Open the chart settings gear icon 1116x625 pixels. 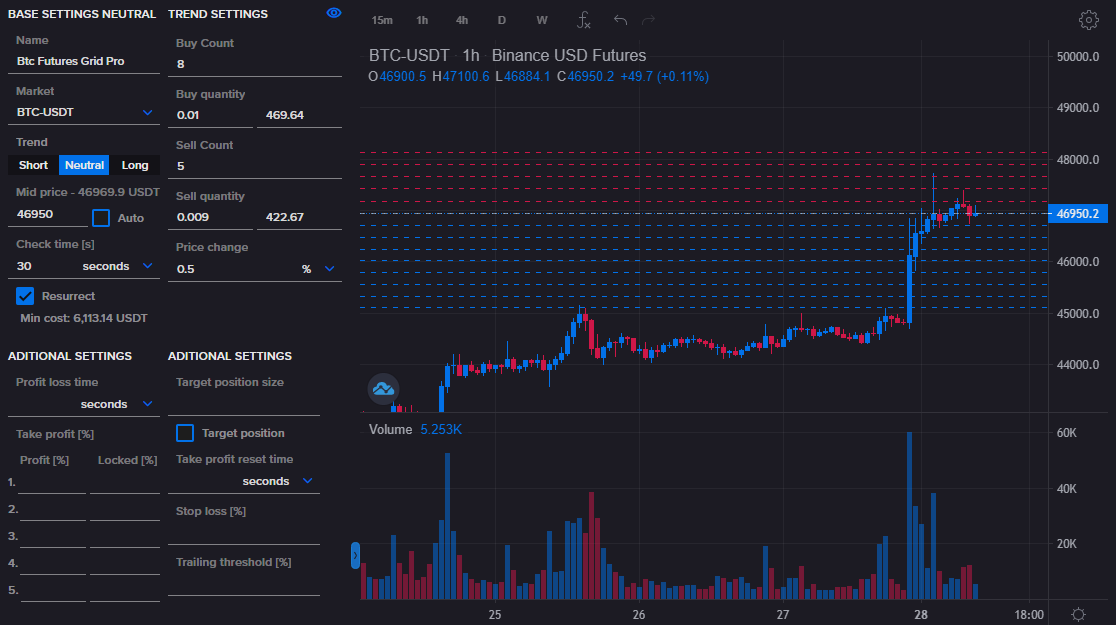tap(1088, 20)
